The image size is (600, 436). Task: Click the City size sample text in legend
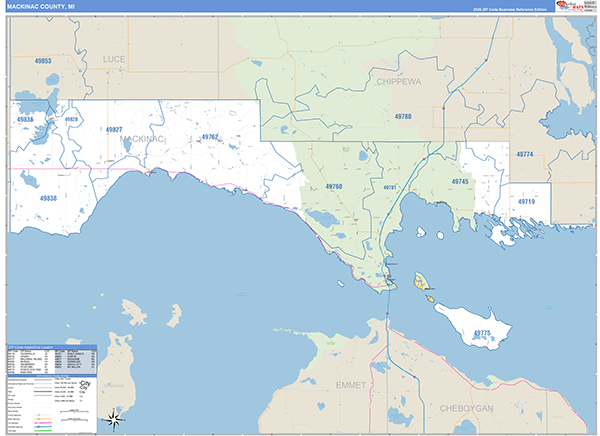point(85,387)
